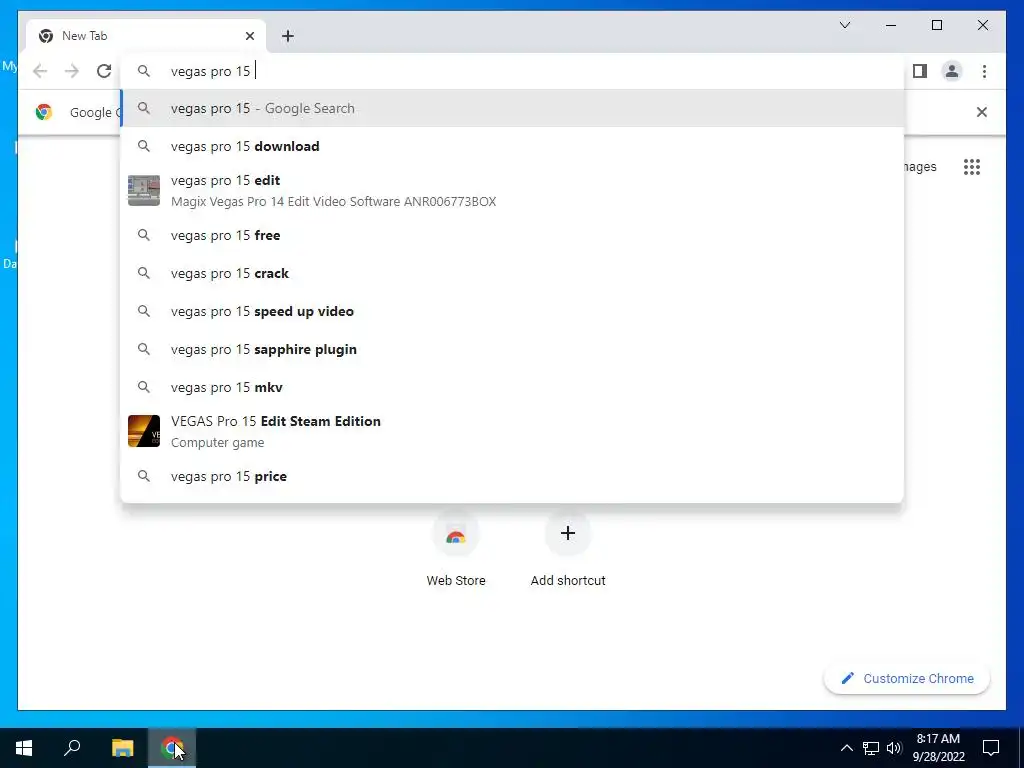
Task: Open the Chrome profile avatar menu
Action: (x=952, y=71)
